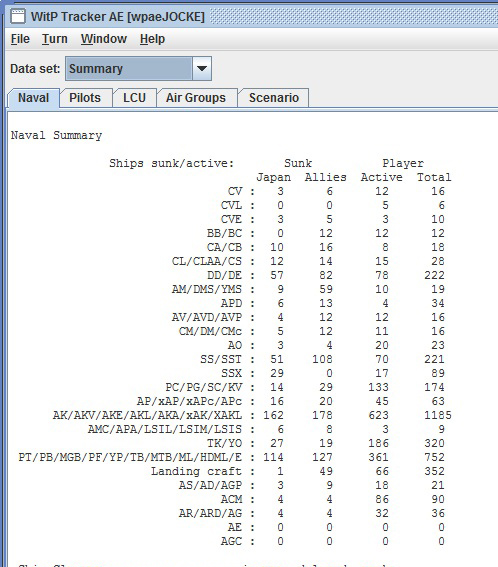Click the TK/YO total value 320
Viewport: 498px width, 567px height.
pyautogui.click(x=434, y=443)
